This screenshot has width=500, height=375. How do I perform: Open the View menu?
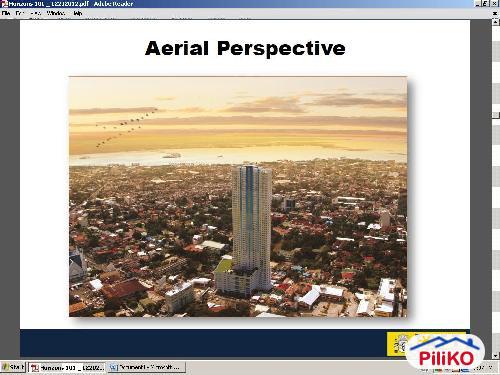coord(35,13)
